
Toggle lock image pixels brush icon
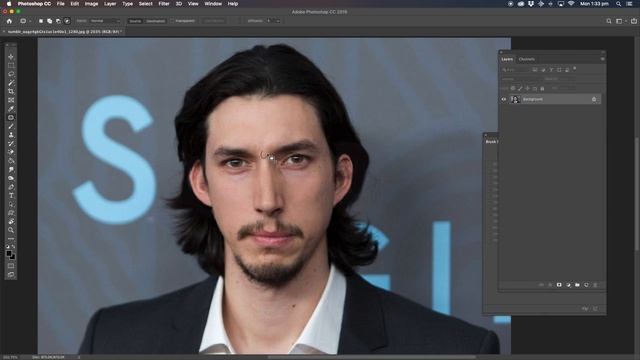[520, 88]
